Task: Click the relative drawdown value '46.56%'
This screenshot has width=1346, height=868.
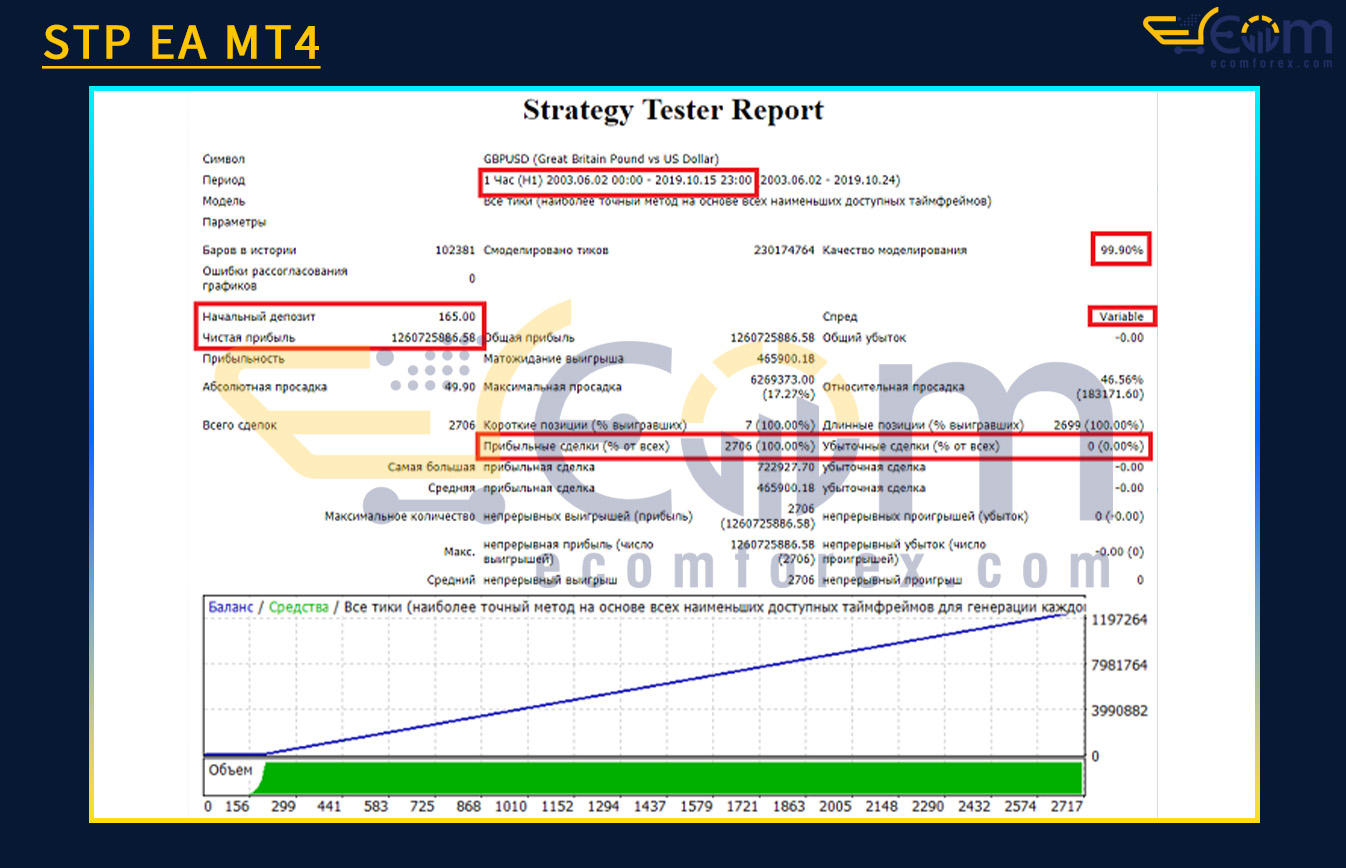Action: (x=1122, y=379)
